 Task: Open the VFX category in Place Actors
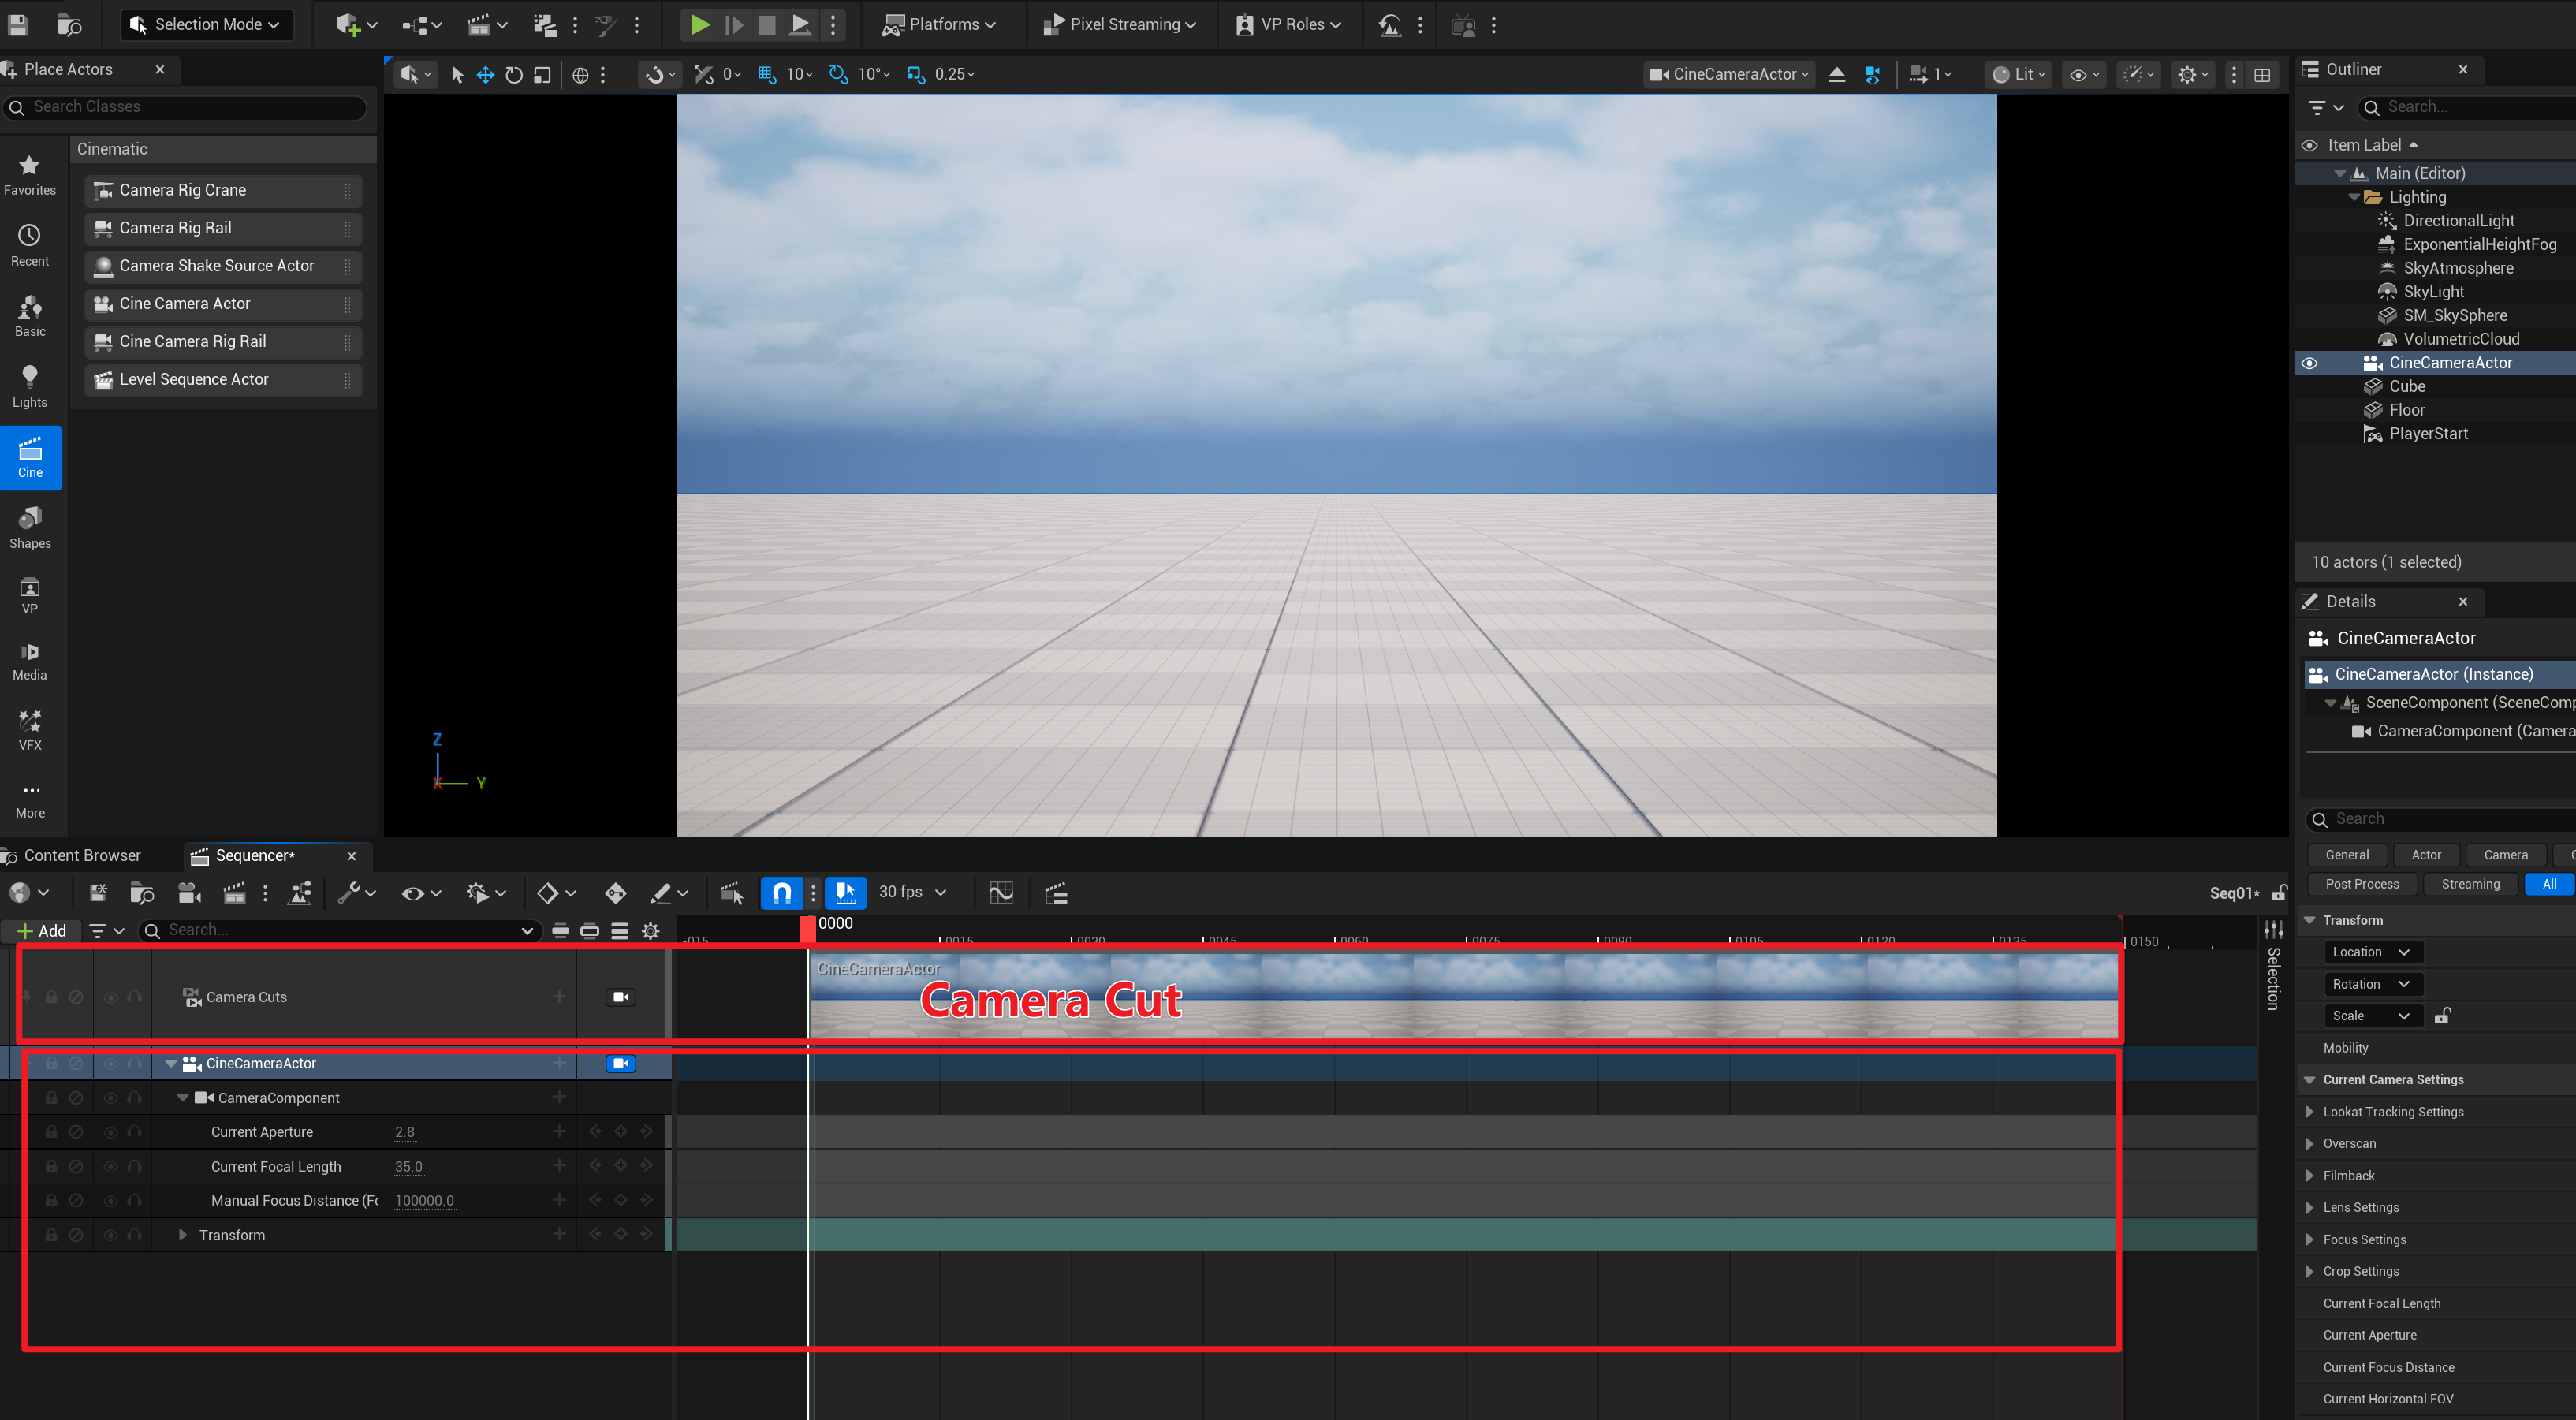[x=30, y=730]
